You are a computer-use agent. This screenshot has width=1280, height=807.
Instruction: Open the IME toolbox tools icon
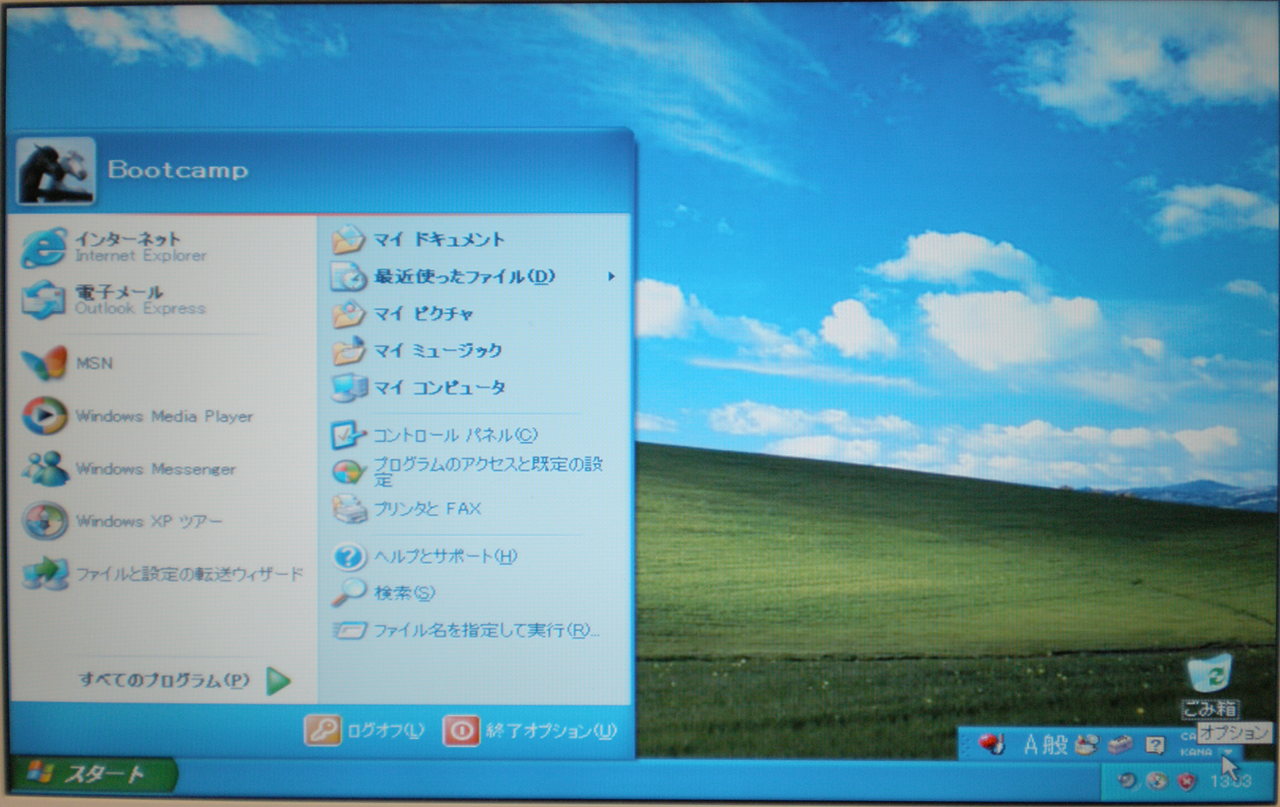tap(1120, 744)
